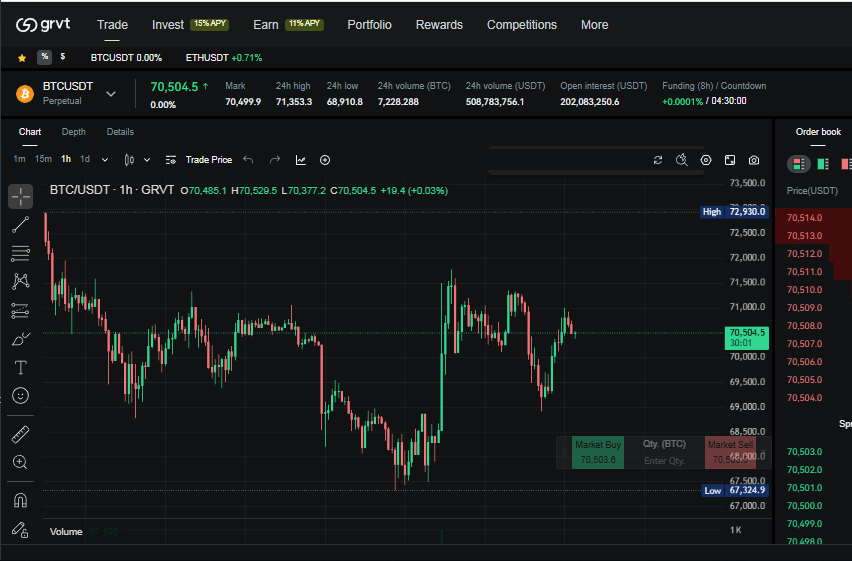Open the Competitions page

(x=522, y=25)
